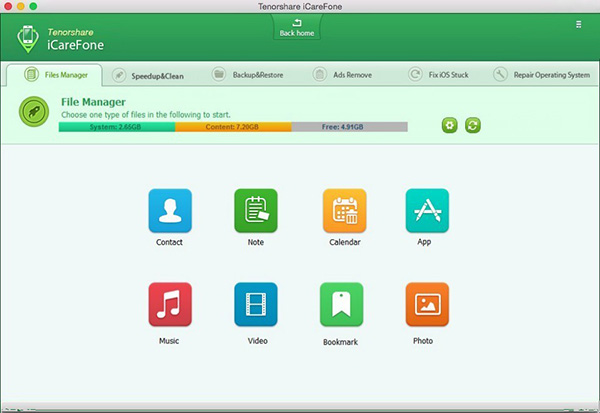Click the green macOS zoom button
Screen dimensions: 600x413
point(33,6)
